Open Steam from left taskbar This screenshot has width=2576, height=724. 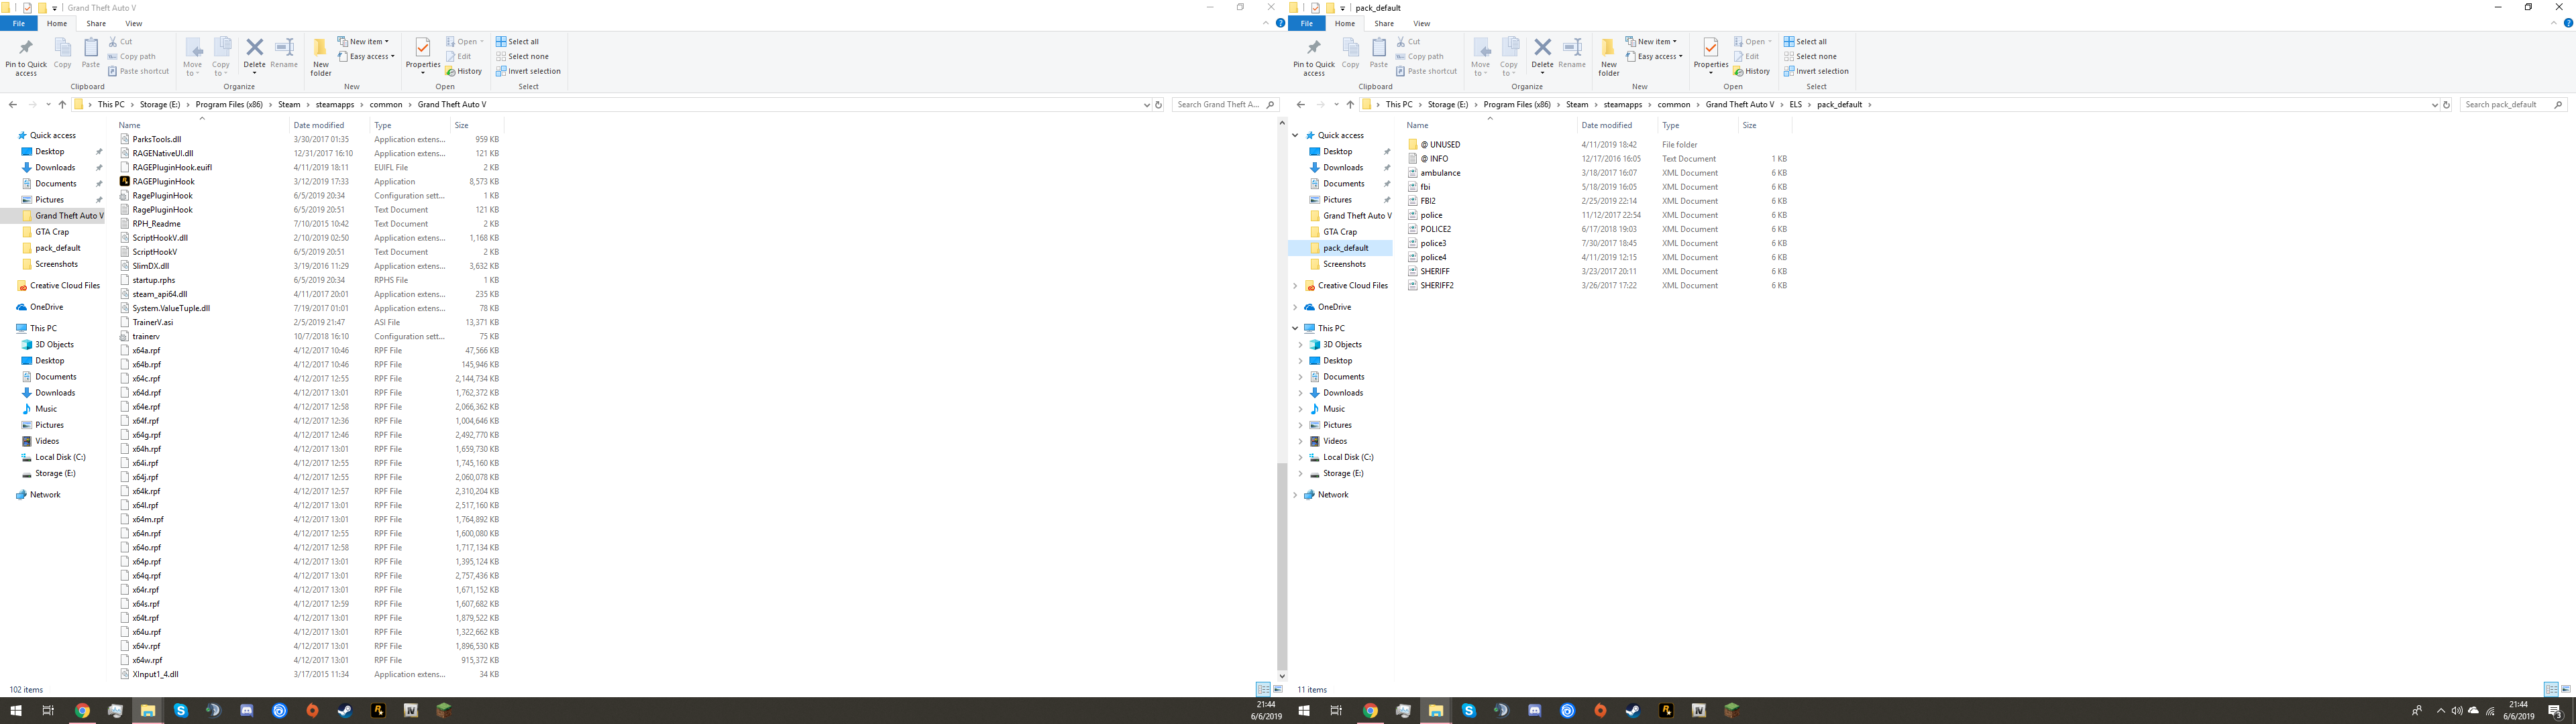click(345, 711)
